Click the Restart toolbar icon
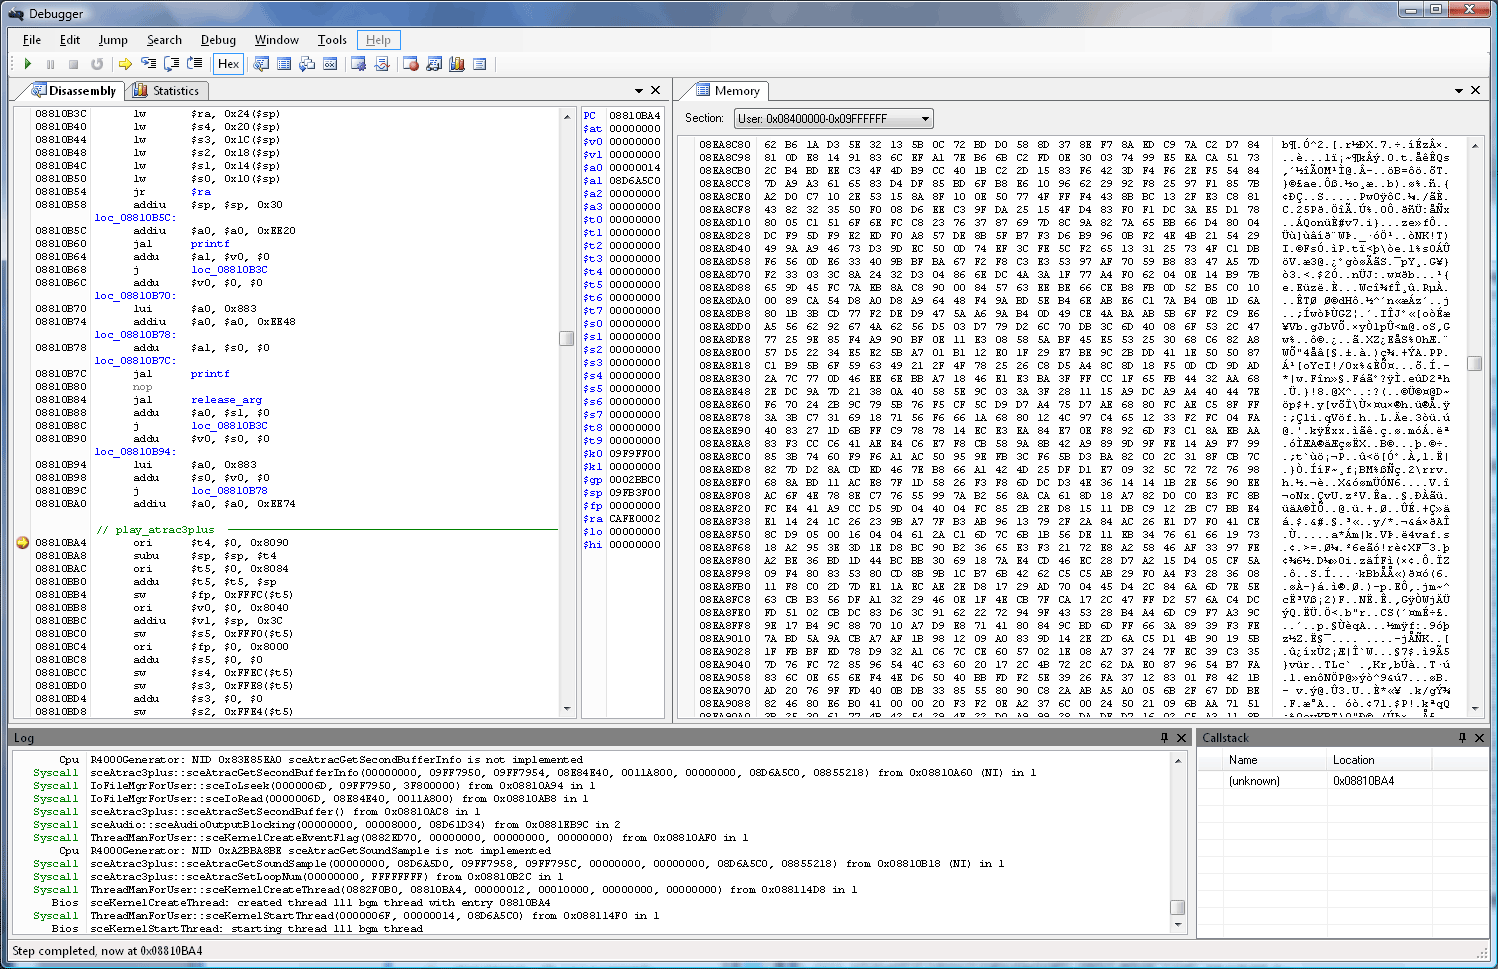The height and width of the screenshot is (969, 1498). pyautogui.click(x=97, y=64)
